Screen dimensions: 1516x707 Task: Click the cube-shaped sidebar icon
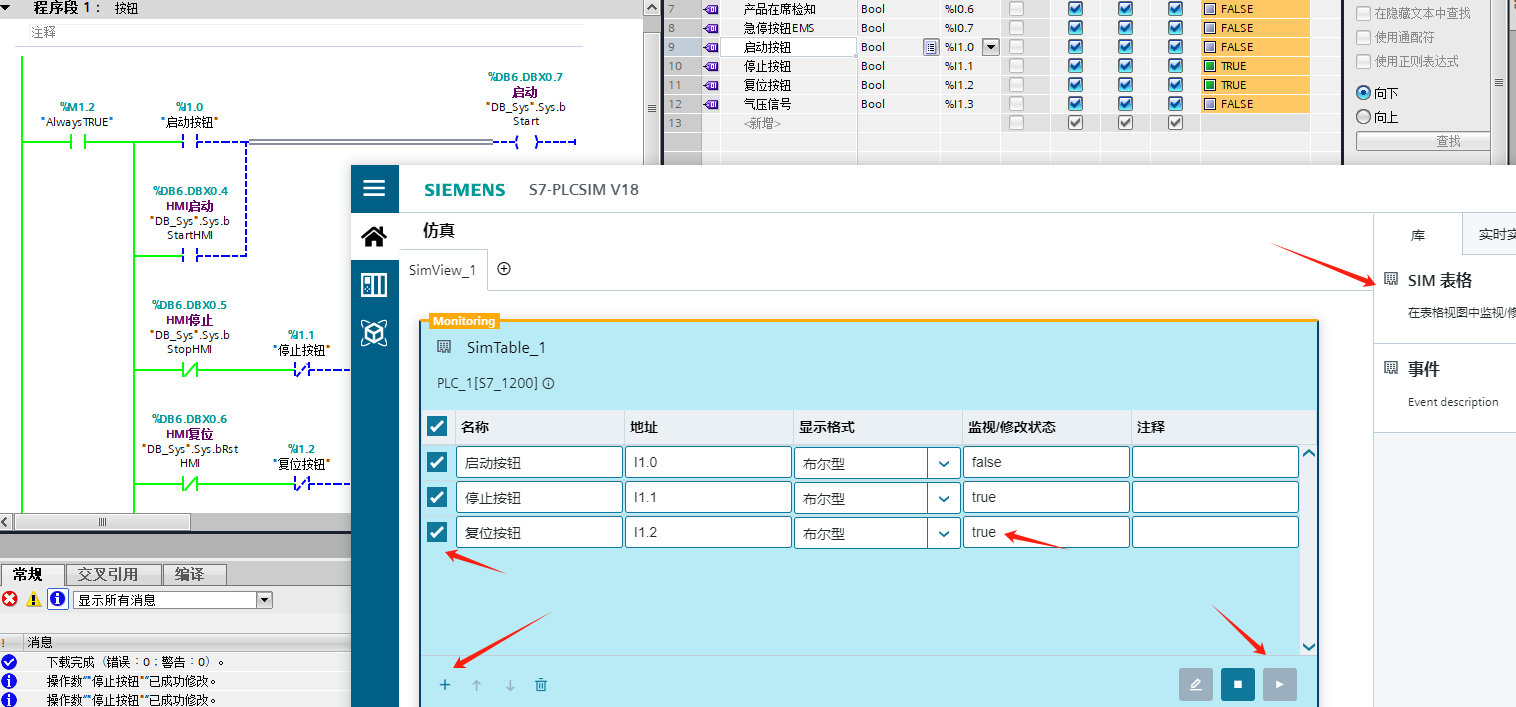click(374, 333)
